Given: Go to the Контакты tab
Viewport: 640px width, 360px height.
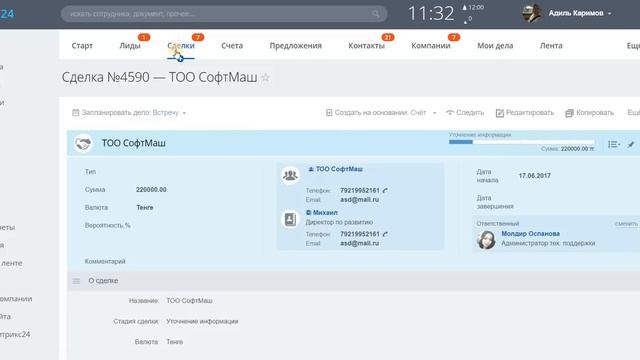Looking at the screenshot, I should click(367, 46).
